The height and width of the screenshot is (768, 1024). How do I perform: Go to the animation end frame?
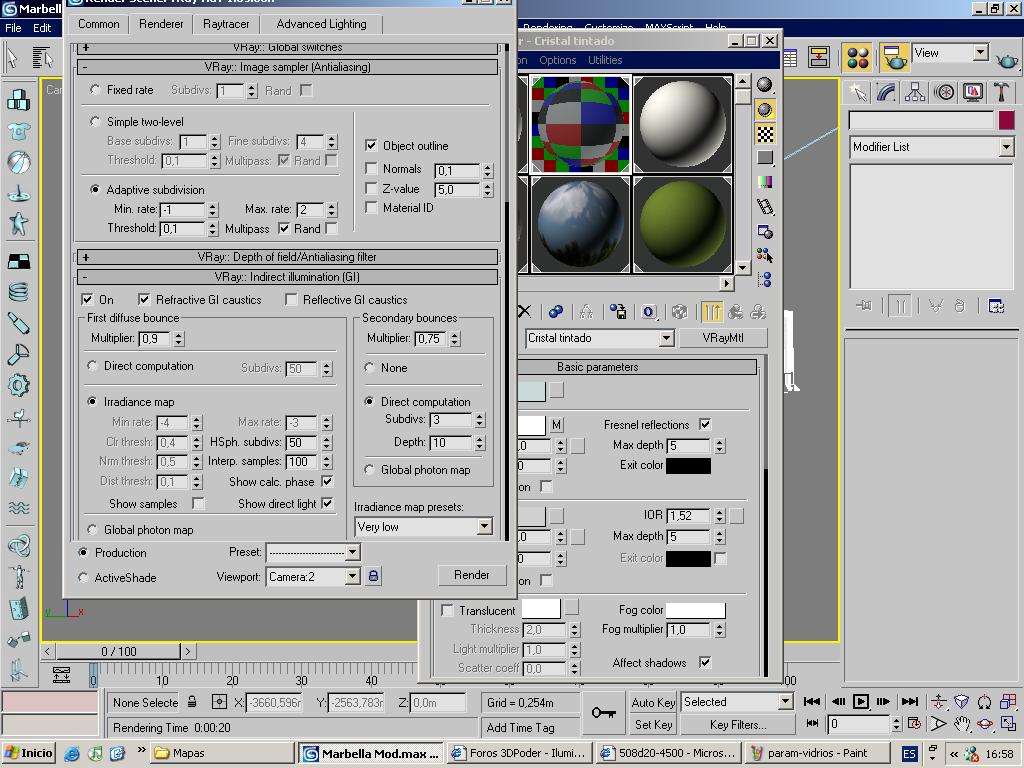coord(909,701)
